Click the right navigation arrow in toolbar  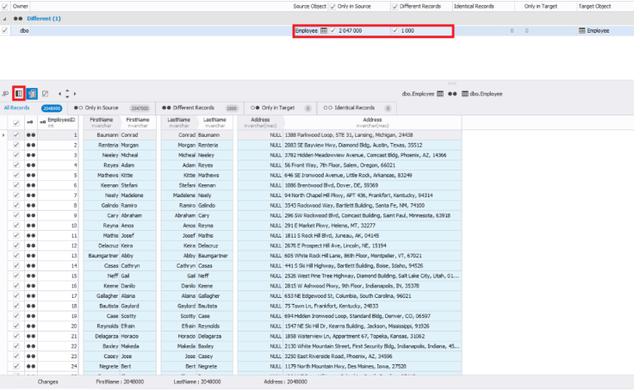click(x=75, y=94)
